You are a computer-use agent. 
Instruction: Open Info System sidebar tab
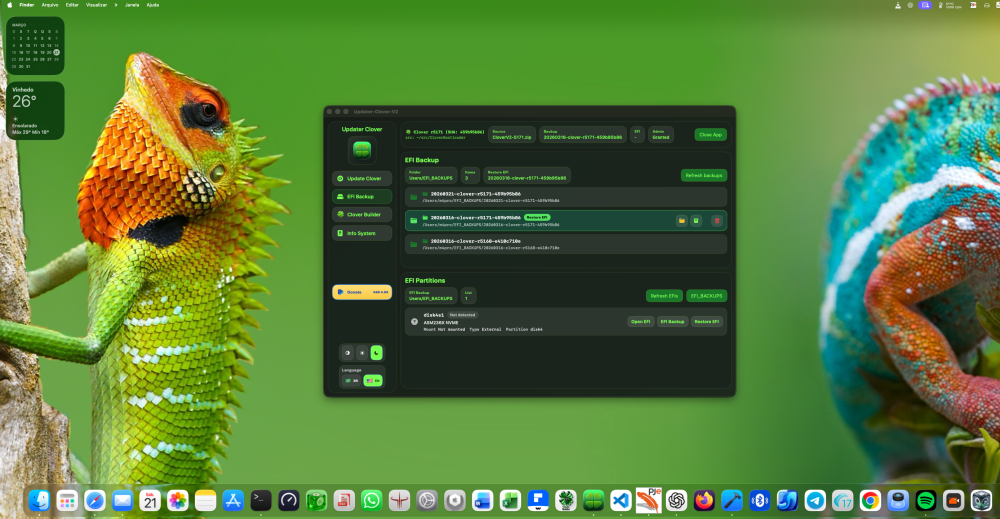(362, 233)
